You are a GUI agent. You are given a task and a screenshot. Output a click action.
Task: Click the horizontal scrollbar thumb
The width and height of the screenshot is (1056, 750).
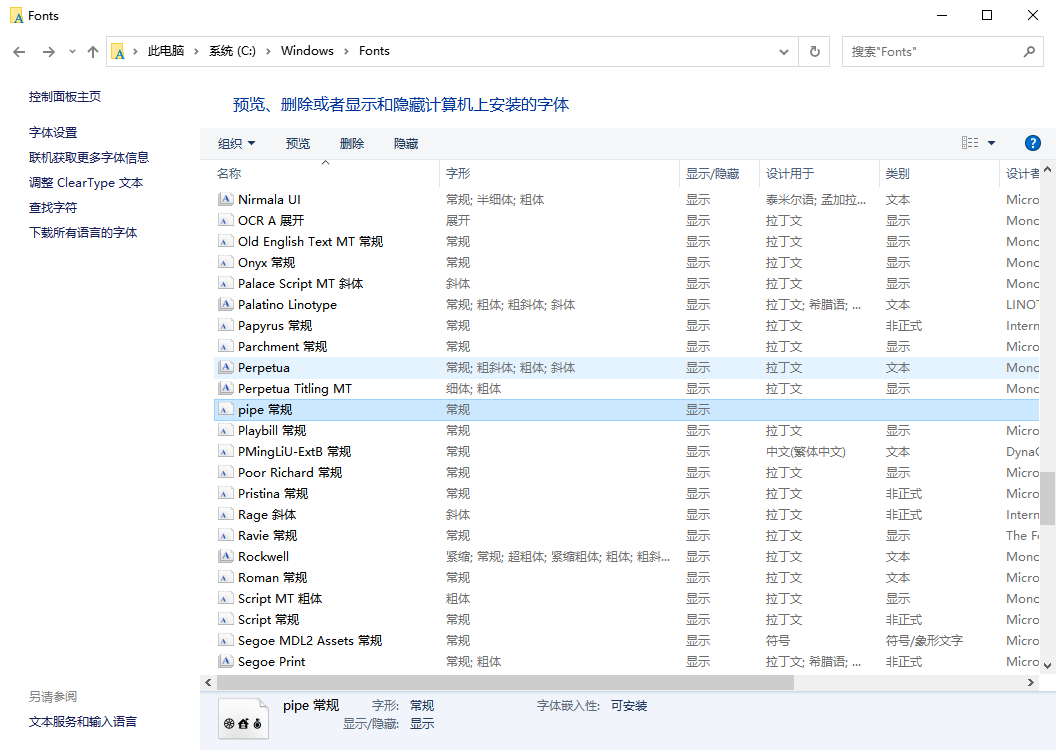[x=505, y=683]
